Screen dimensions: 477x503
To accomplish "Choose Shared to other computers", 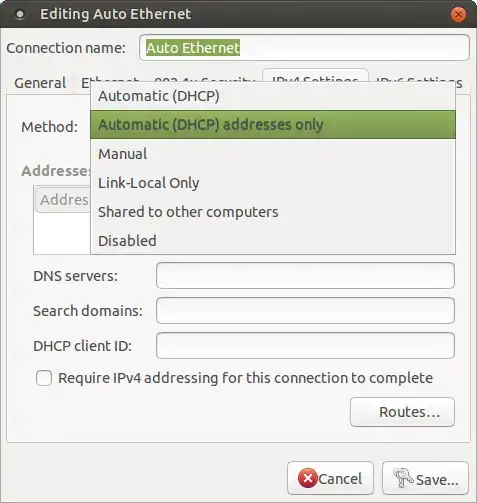I will (273, 212).
